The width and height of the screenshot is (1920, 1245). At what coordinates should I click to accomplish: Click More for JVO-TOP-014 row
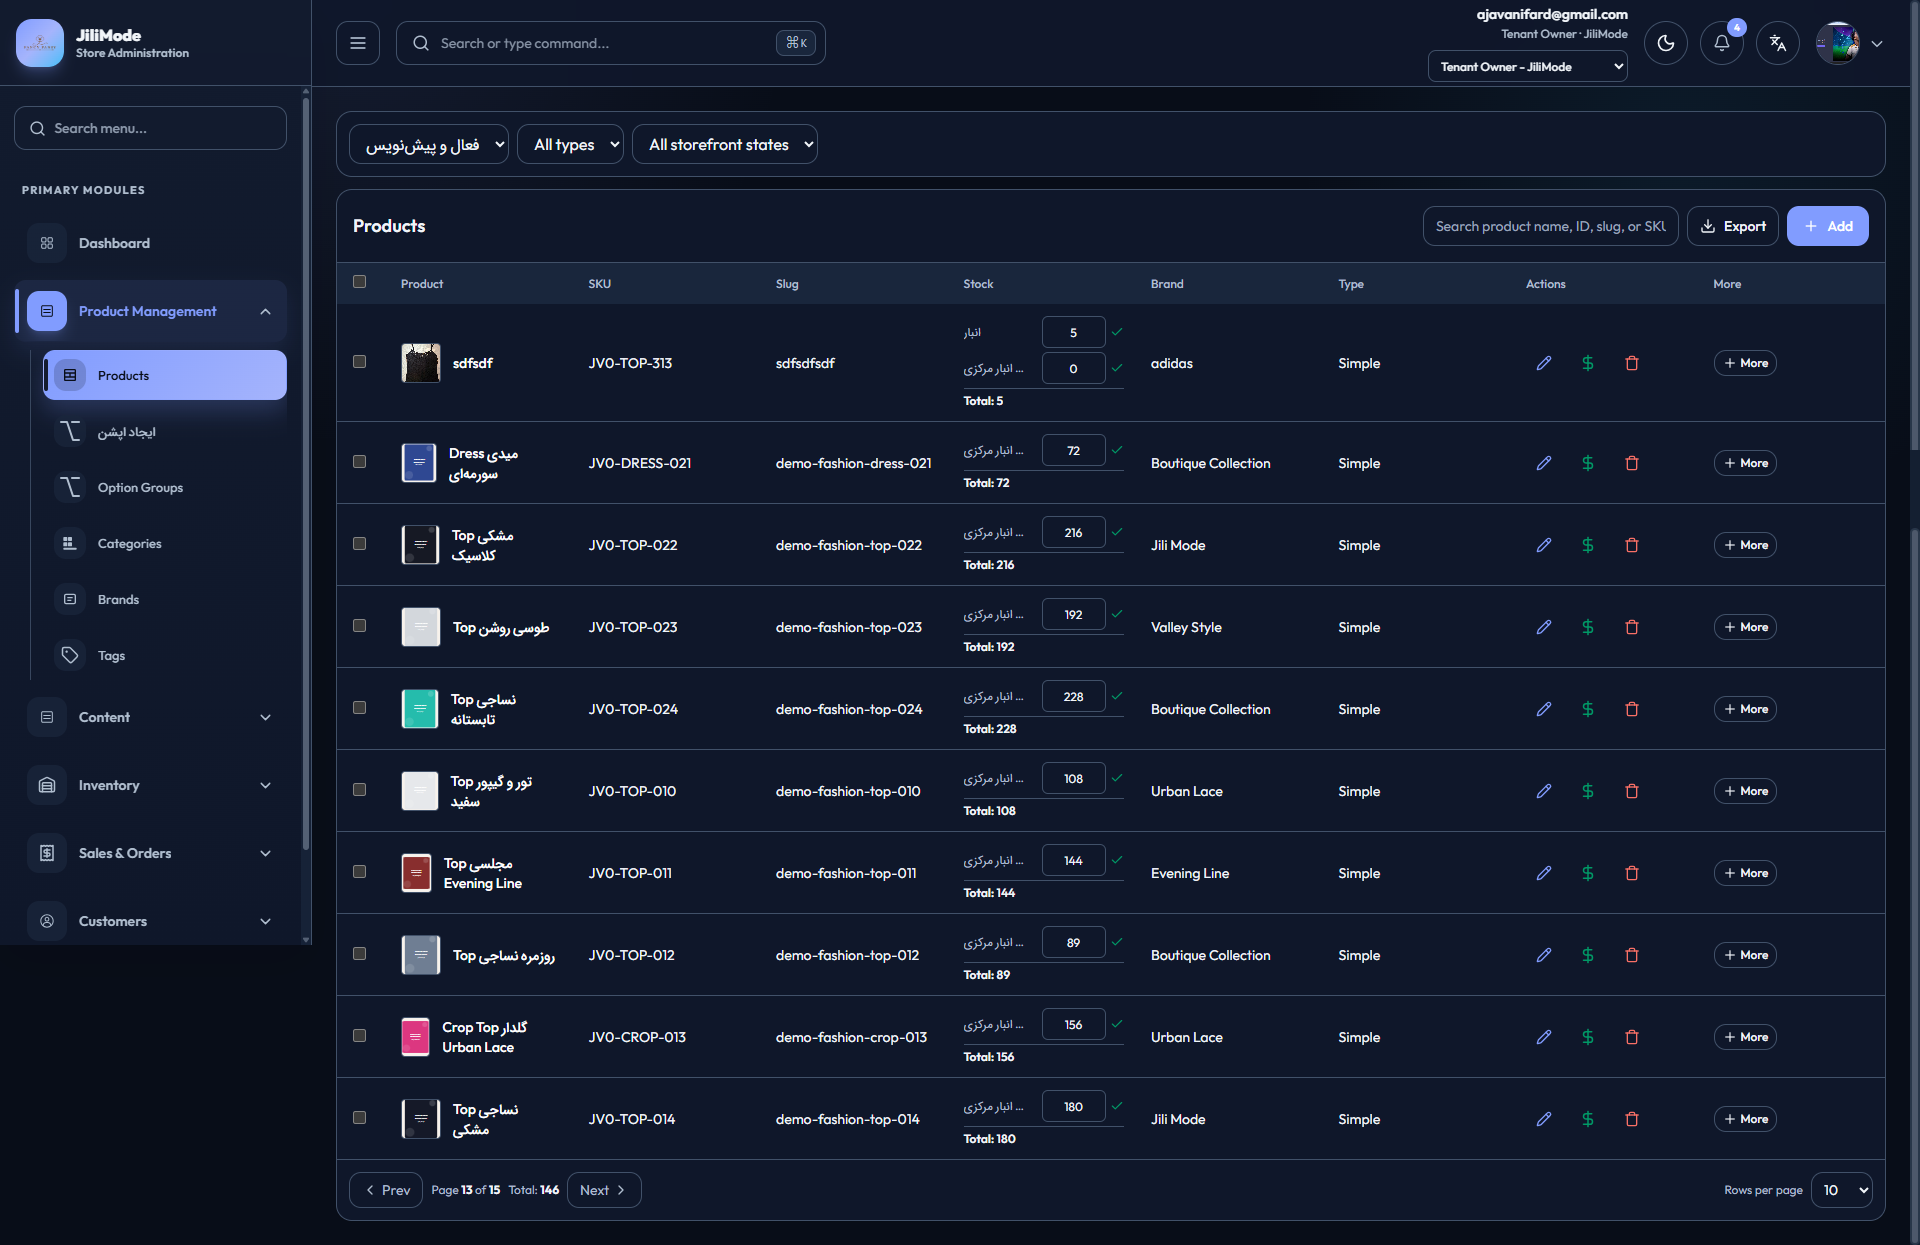point(1745,1119)
